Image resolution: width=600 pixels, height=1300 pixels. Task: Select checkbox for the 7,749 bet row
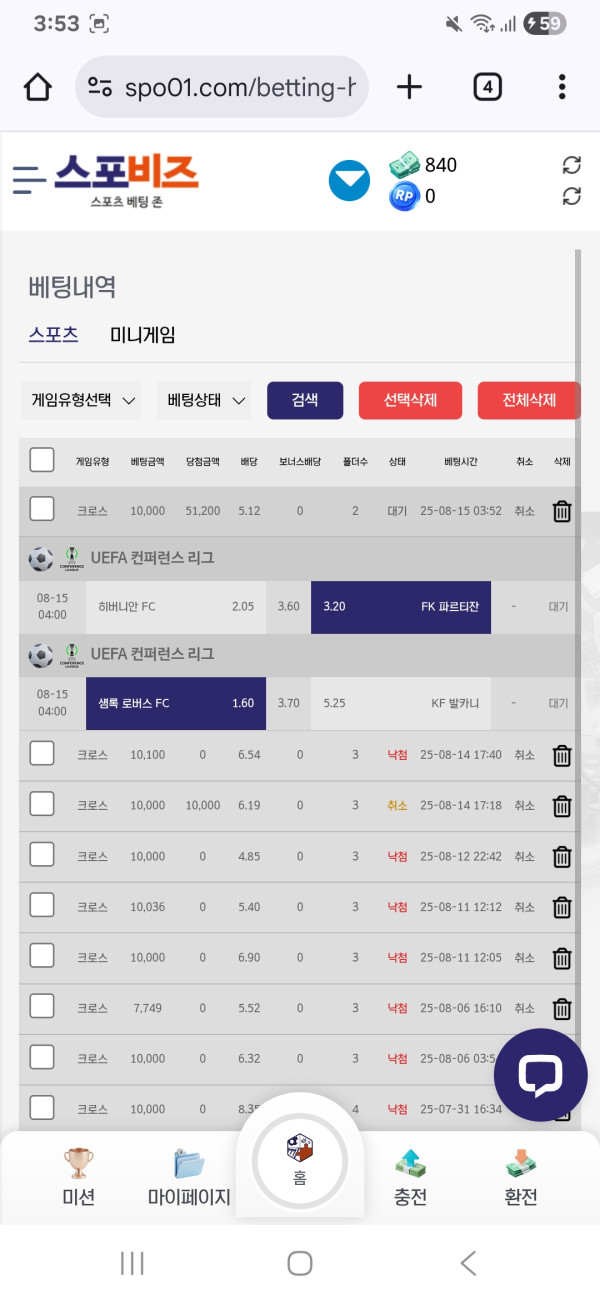pos(42,1007)
